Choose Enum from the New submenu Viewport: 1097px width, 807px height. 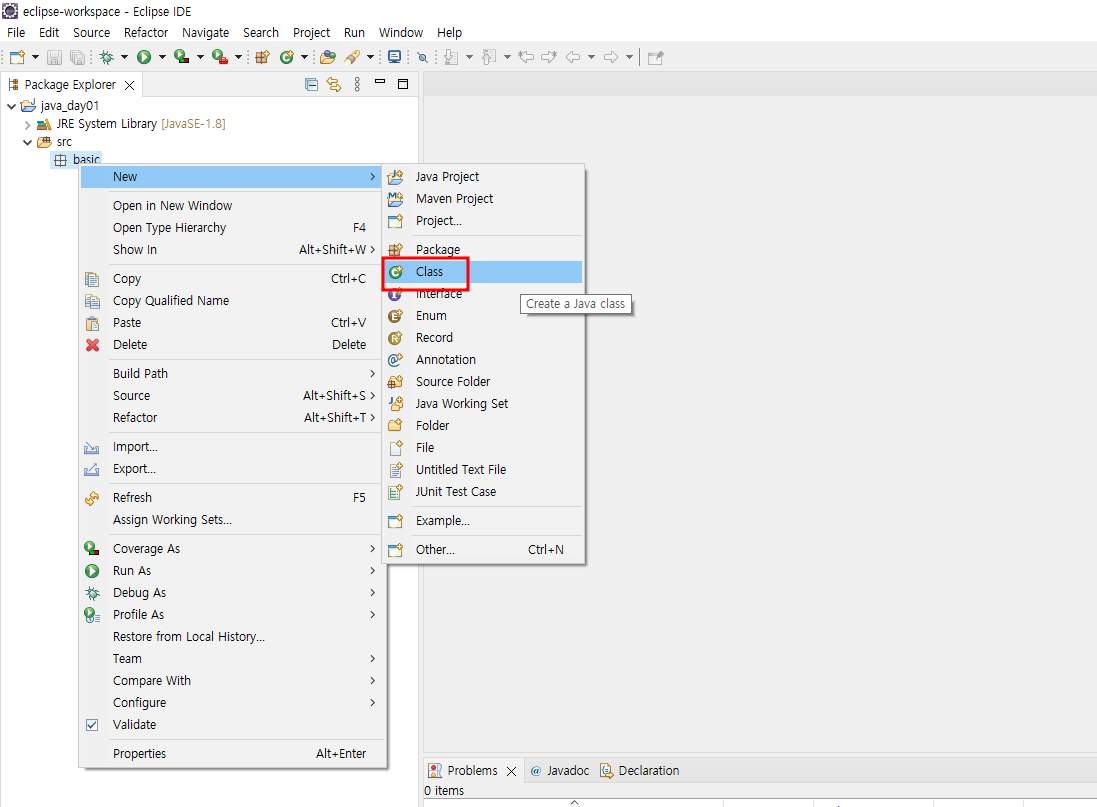point(484,316)
